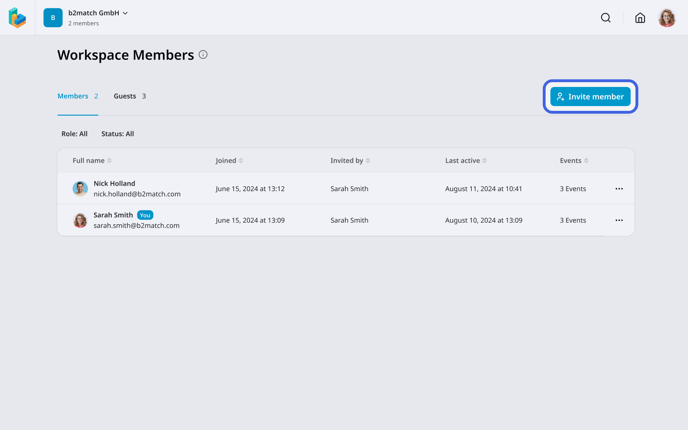688x430 pixels.
Task: Click the blue B workspace badge
Action: point(53,18)
